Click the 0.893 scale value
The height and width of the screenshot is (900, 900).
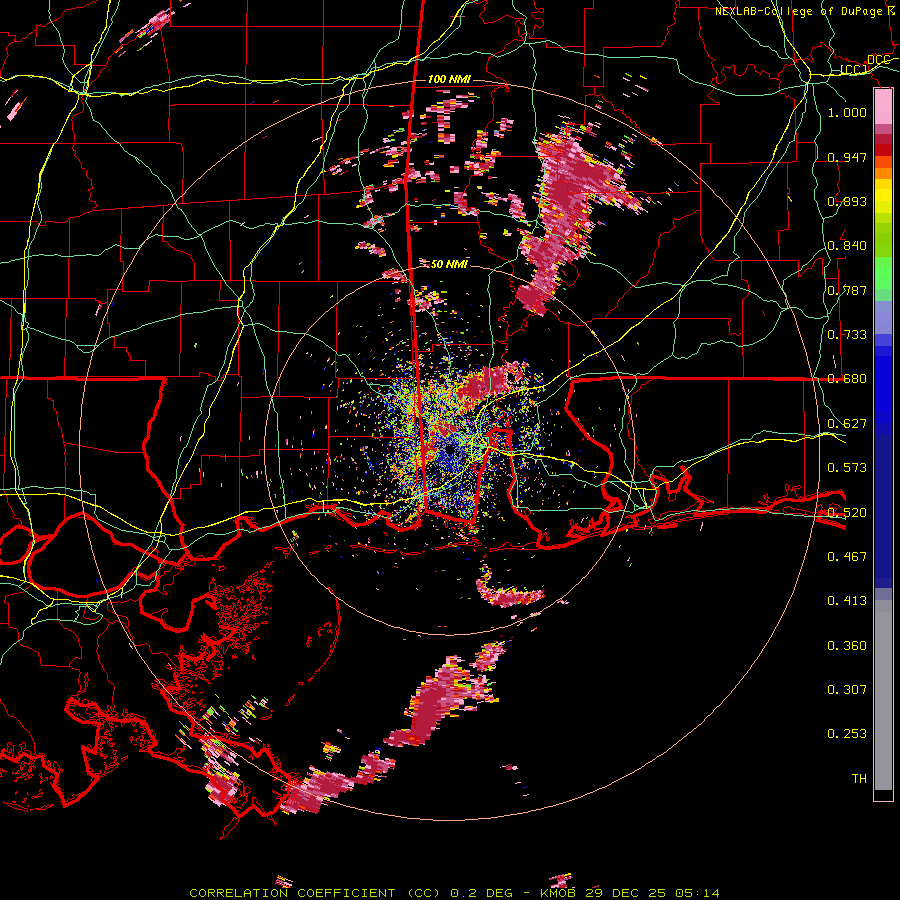[x=847, y=201]
